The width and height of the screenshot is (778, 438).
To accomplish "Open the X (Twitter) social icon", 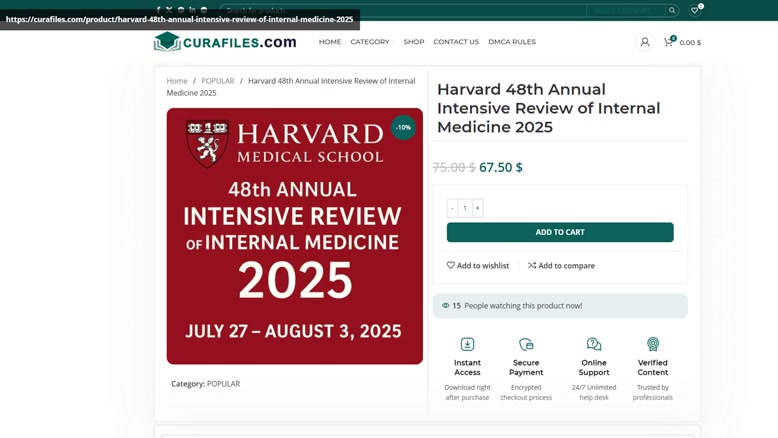I will [169, 10].
